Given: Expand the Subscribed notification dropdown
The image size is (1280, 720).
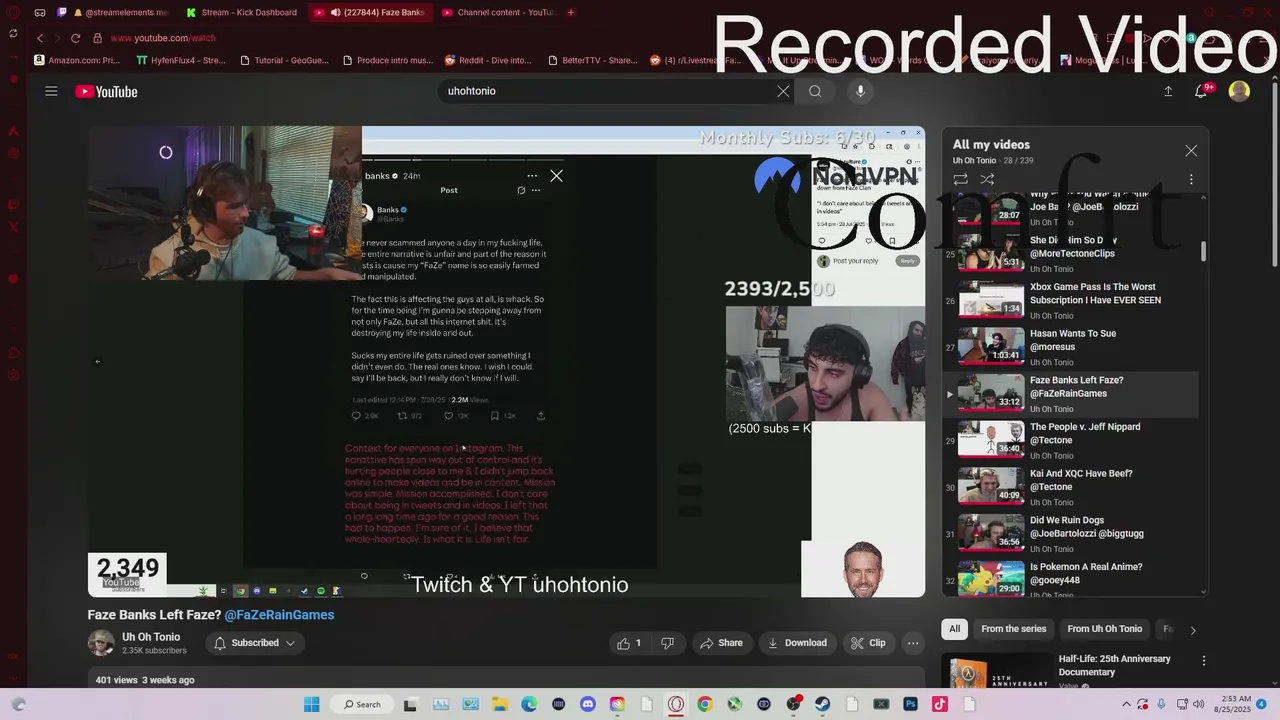Looking at the screenshot, I should 255,643.
